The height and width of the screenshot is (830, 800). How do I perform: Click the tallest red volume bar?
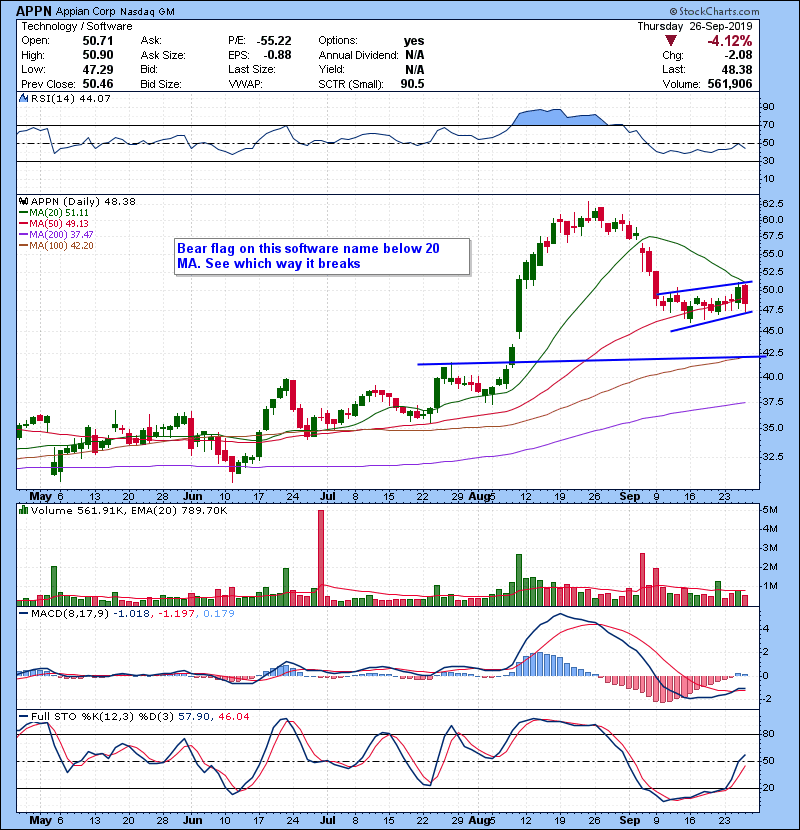[x=321, y=558]
